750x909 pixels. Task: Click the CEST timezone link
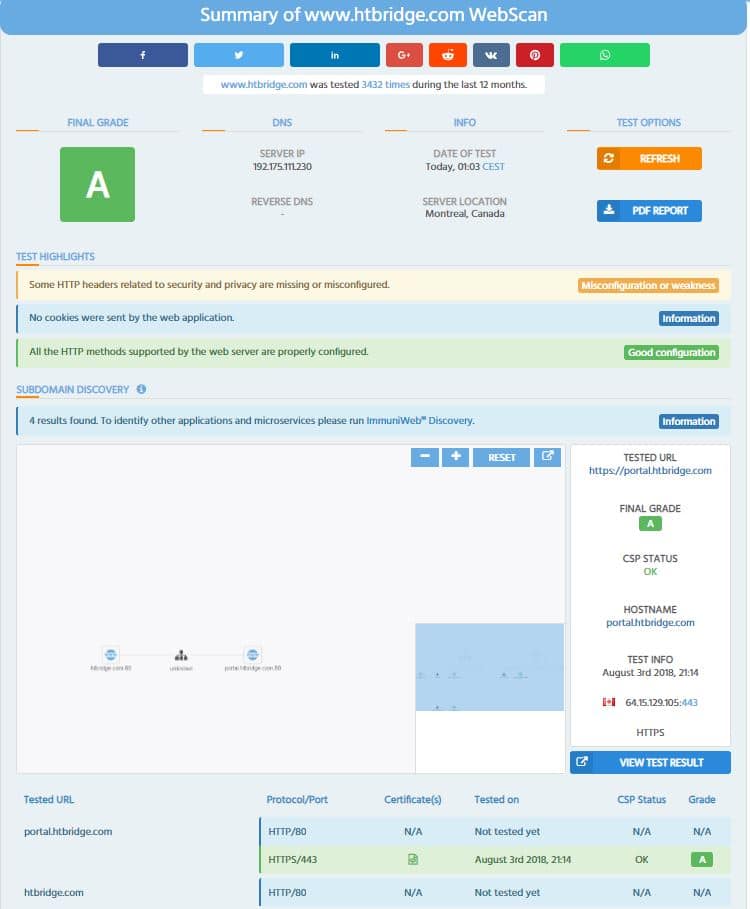(493, 167)
